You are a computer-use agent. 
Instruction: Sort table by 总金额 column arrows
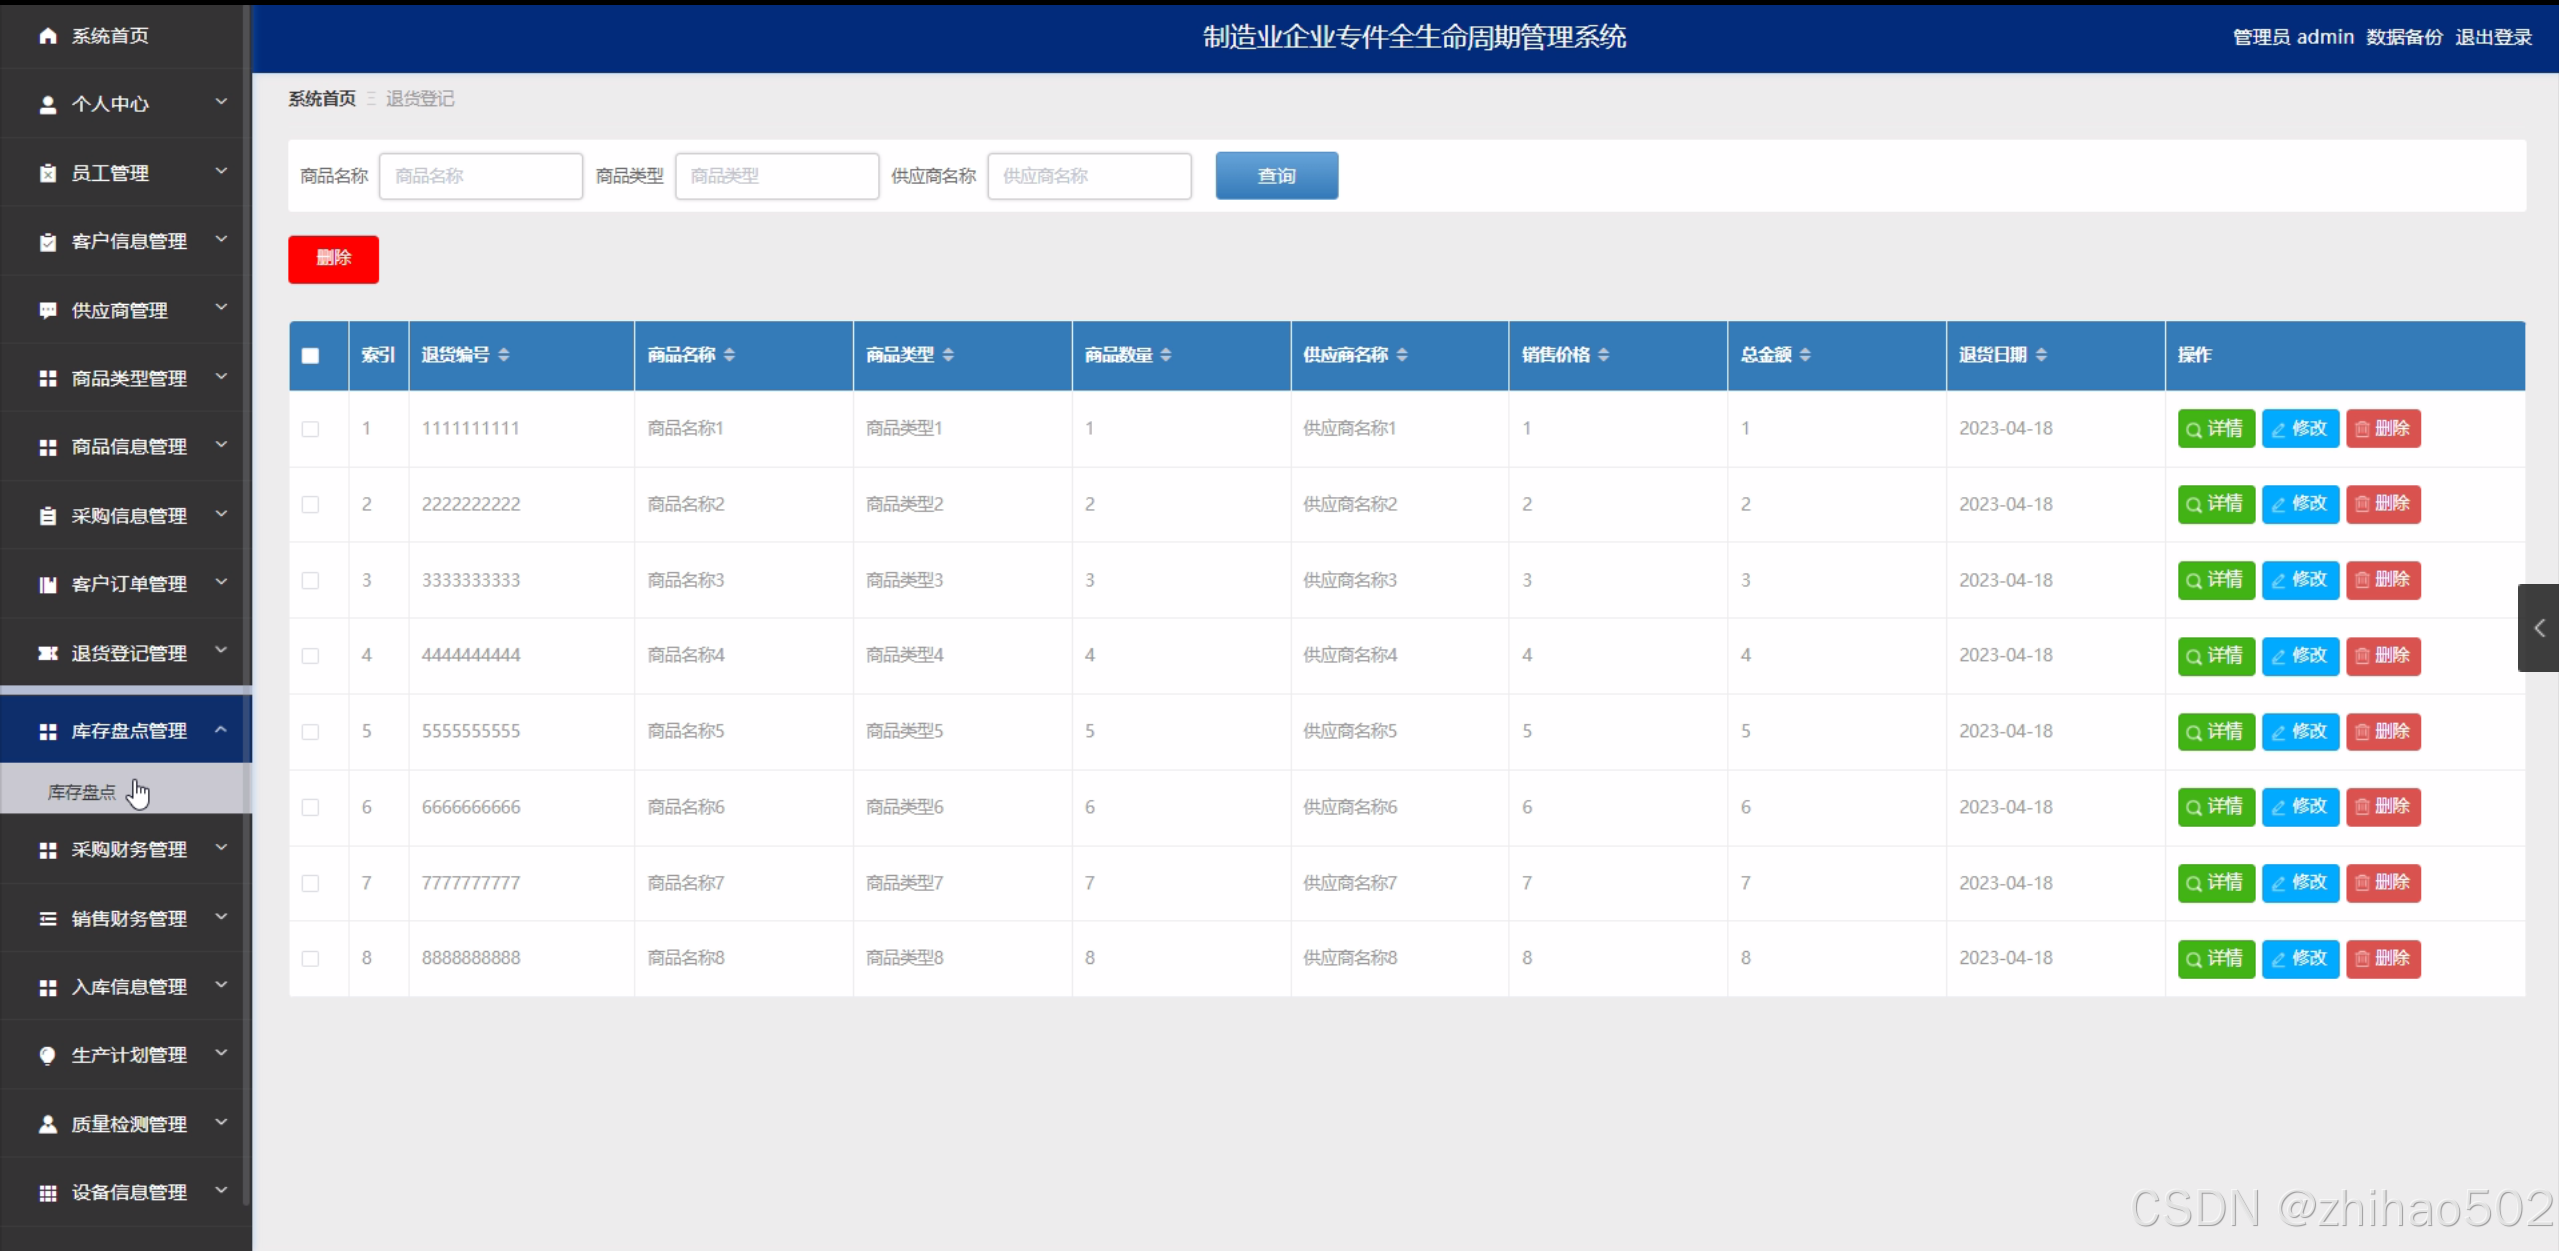1805,355
